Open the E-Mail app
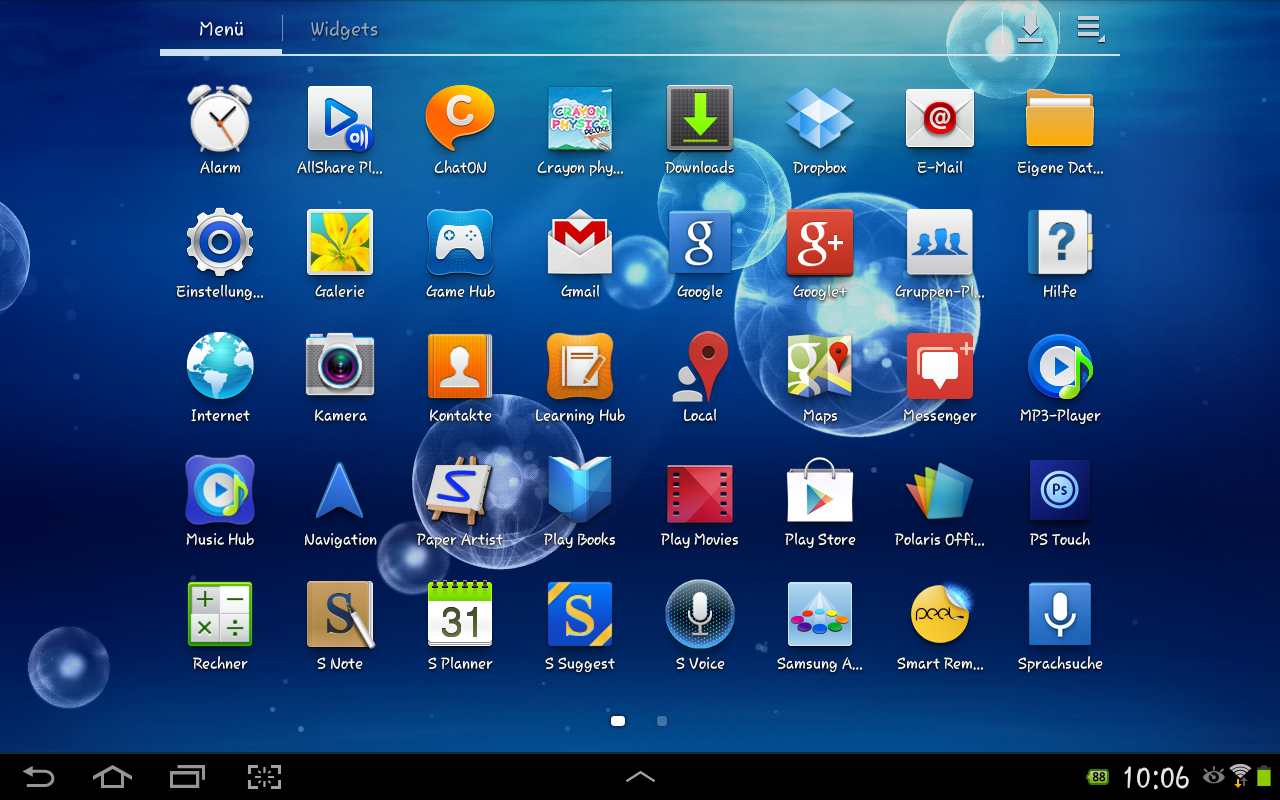The width and height of the screenshot is (1280, 800). pos(940,119)
